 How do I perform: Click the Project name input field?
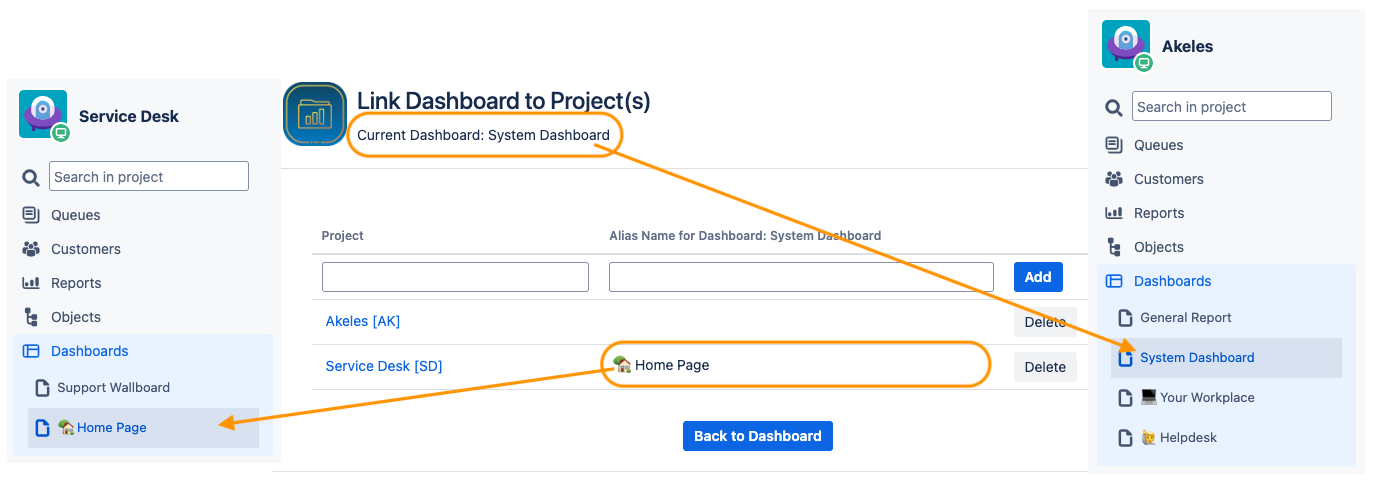[455, 277]
